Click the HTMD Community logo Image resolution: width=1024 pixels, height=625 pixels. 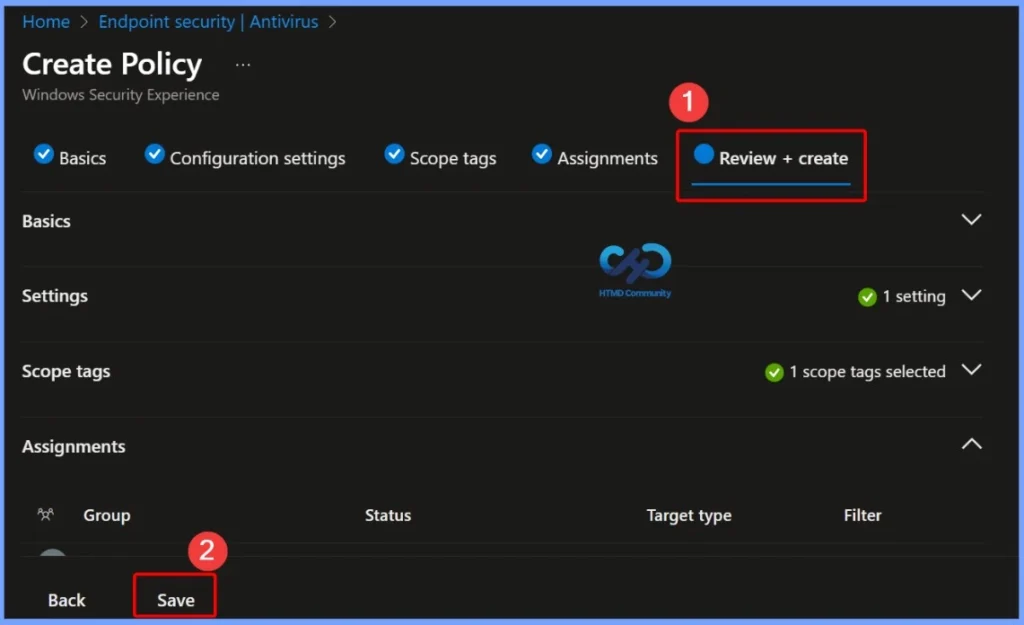(634, 268)
